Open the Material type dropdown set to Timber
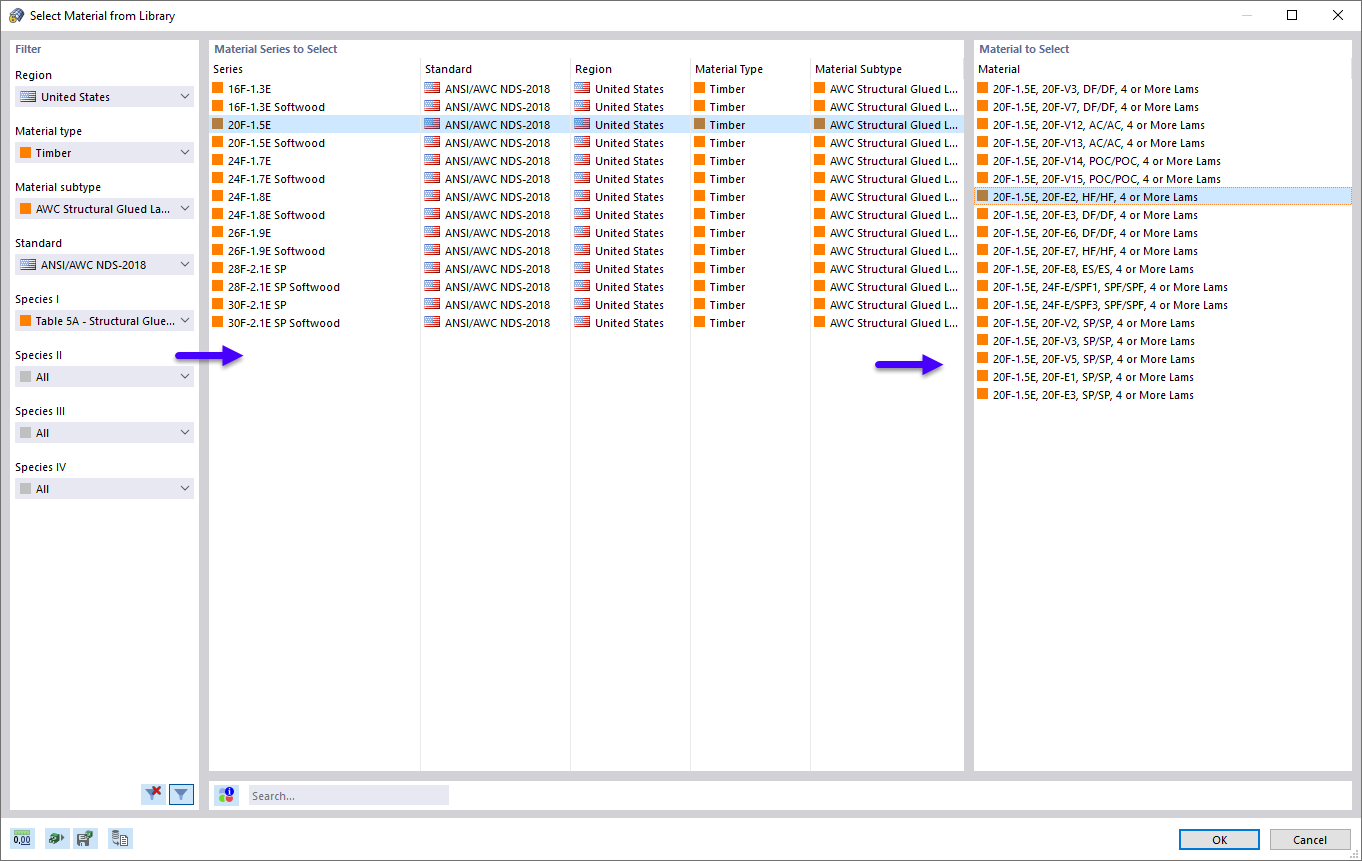The height and width of the screenshot is (861, 1362). pos(104,153)
